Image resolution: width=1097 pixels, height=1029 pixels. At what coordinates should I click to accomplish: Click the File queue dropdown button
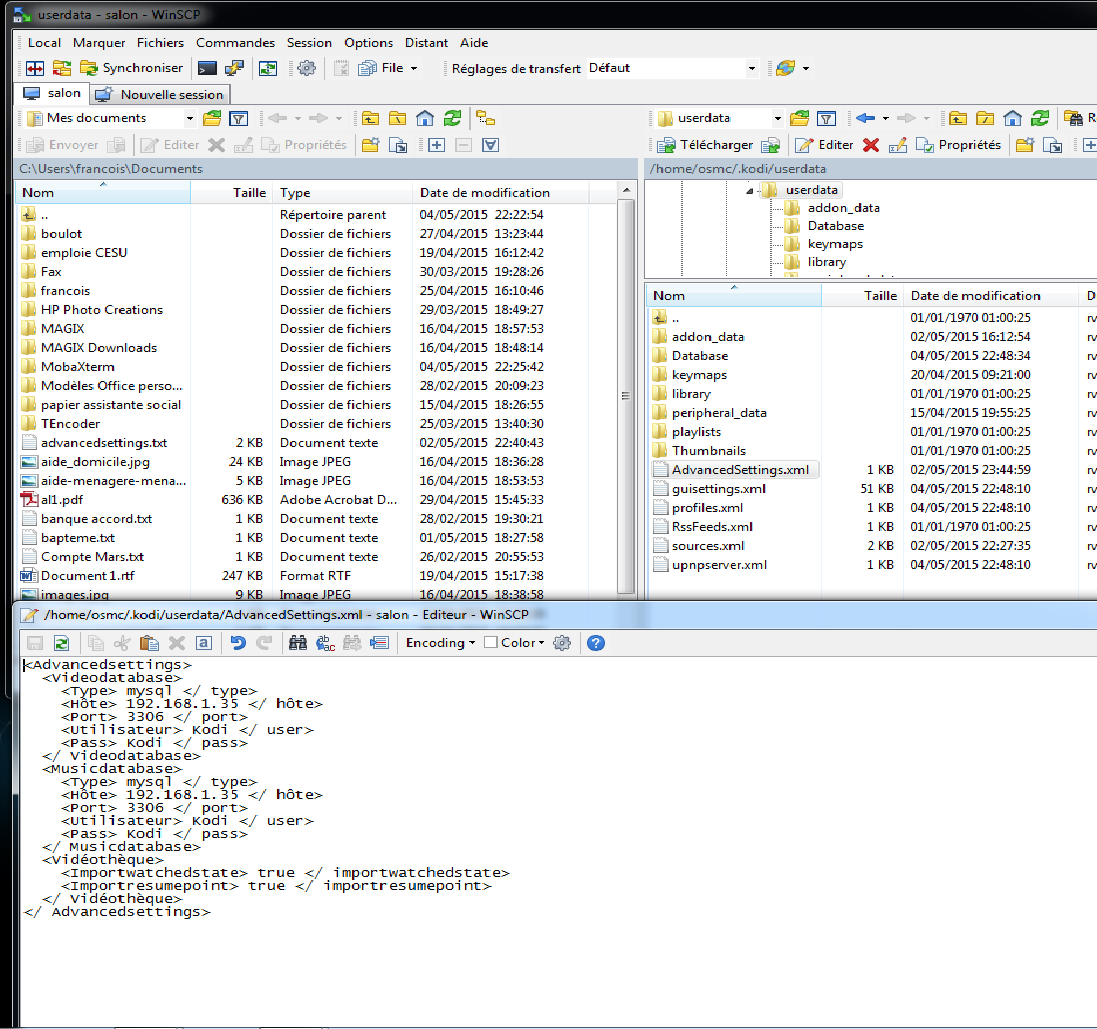388,68
